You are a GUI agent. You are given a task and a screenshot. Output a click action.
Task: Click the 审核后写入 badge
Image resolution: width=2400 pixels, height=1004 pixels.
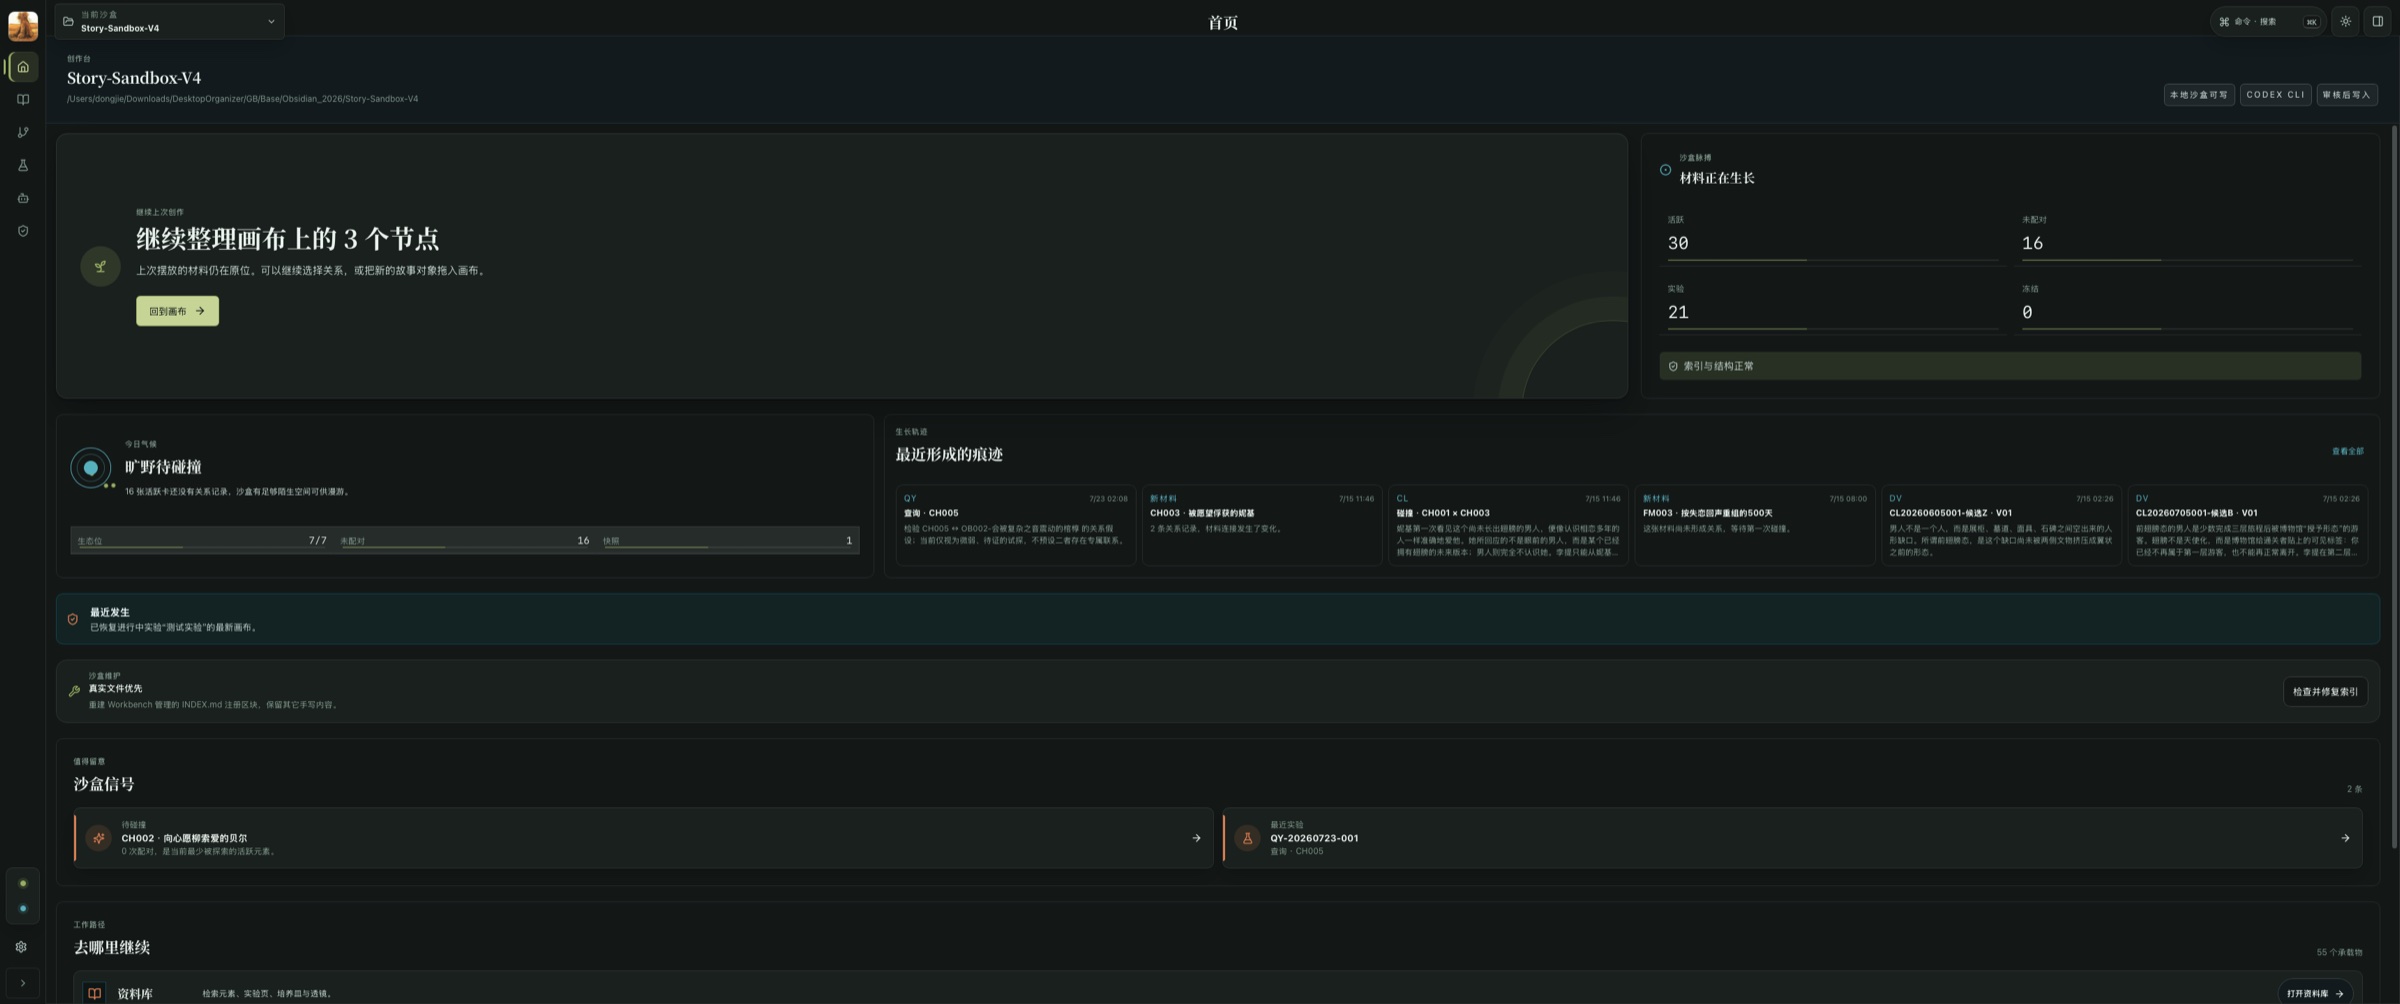tap(2347, 95)
